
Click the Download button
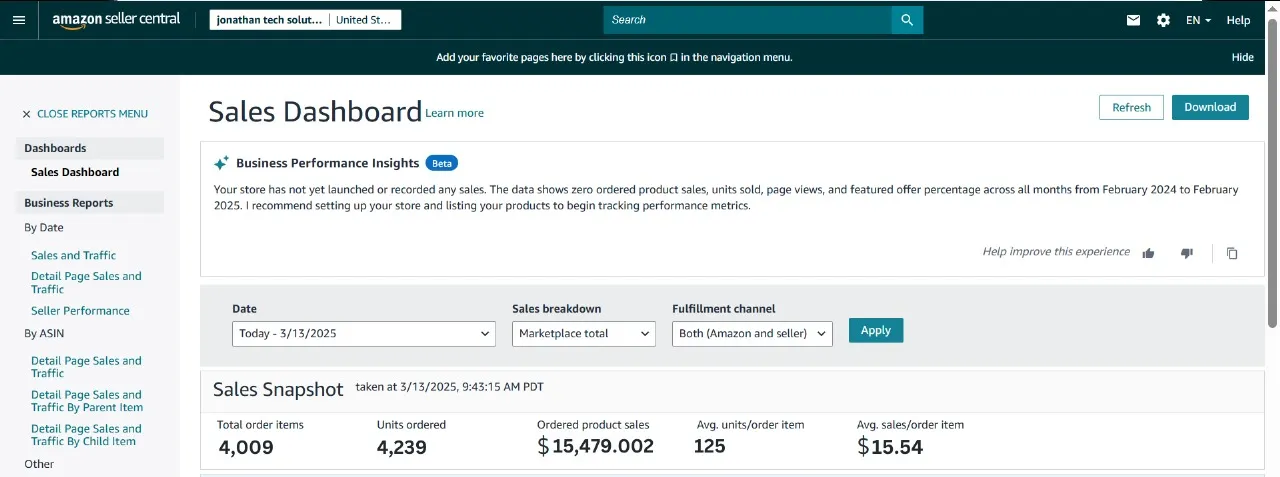click(1210, 107)
